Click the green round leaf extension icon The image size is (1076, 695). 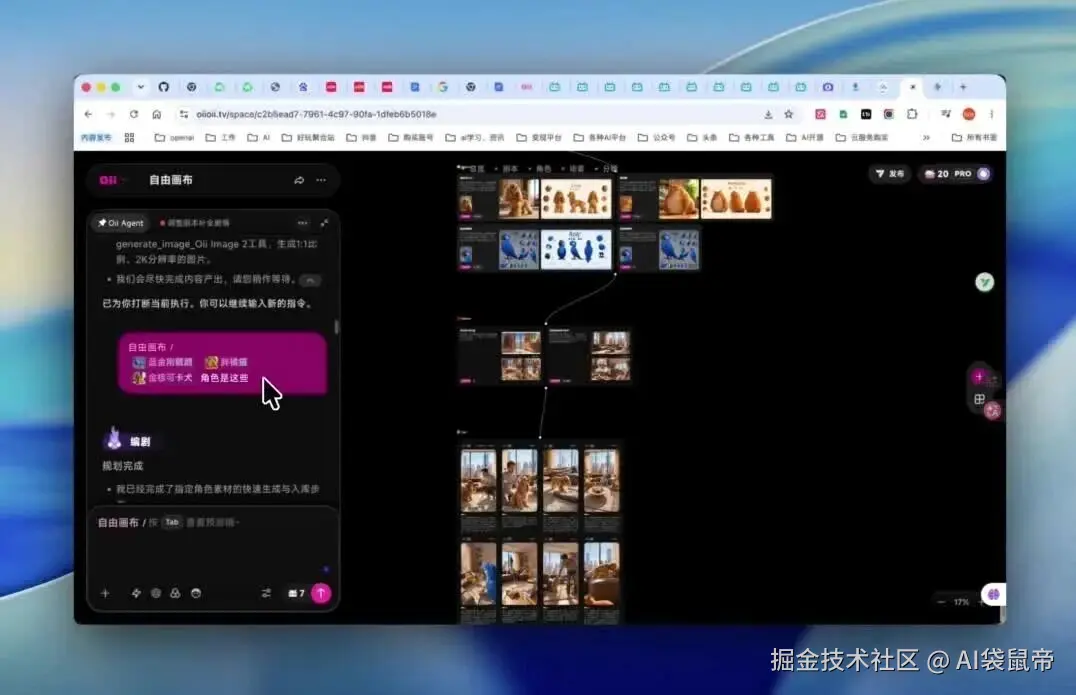(x=985, y=282)
